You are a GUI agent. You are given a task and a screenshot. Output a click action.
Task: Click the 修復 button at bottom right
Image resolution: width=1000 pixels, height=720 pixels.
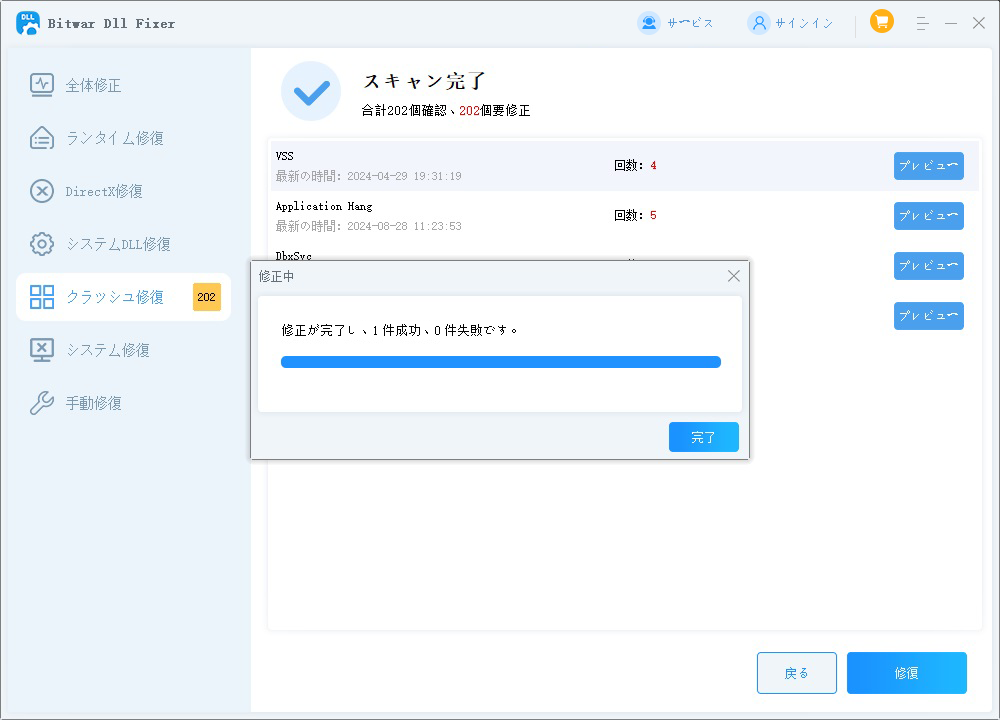[906, 673]
